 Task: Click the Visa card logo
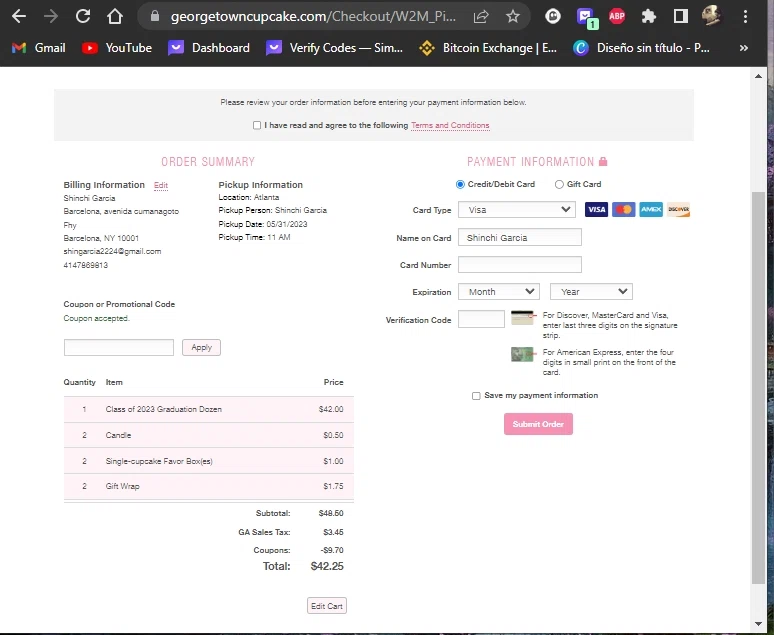click(x=596, y=209)
